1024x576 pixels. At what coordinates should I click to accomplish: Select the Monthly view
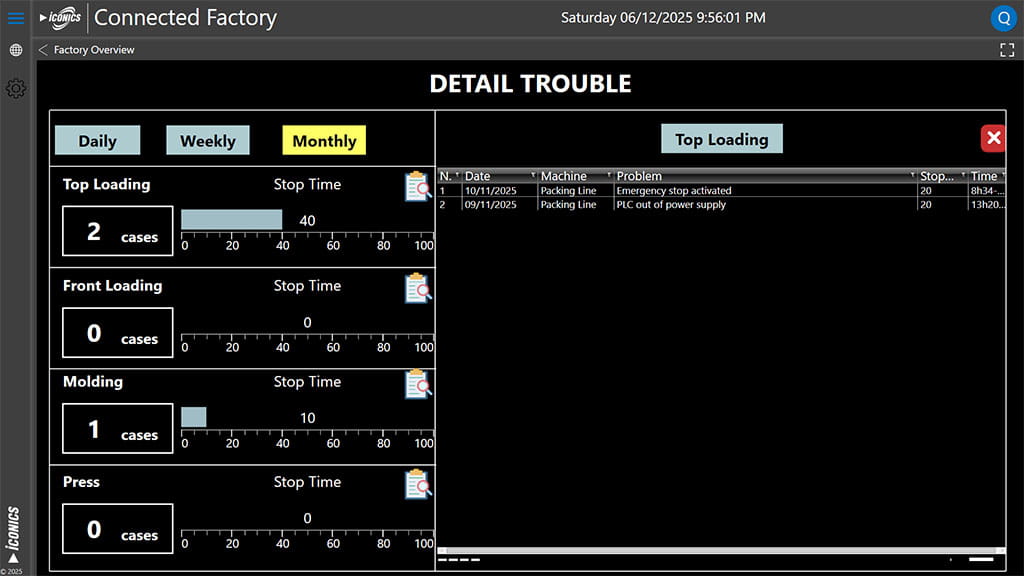click(x=324, y=141)
